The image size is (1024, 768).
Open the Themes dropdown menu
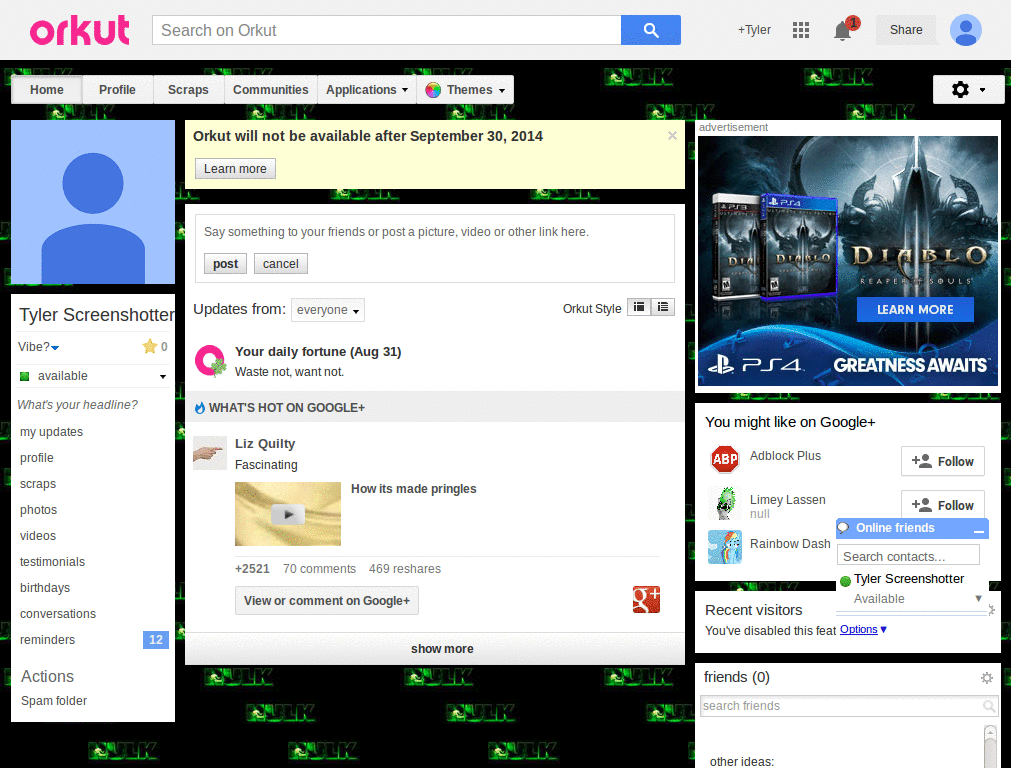coord(465,90)
